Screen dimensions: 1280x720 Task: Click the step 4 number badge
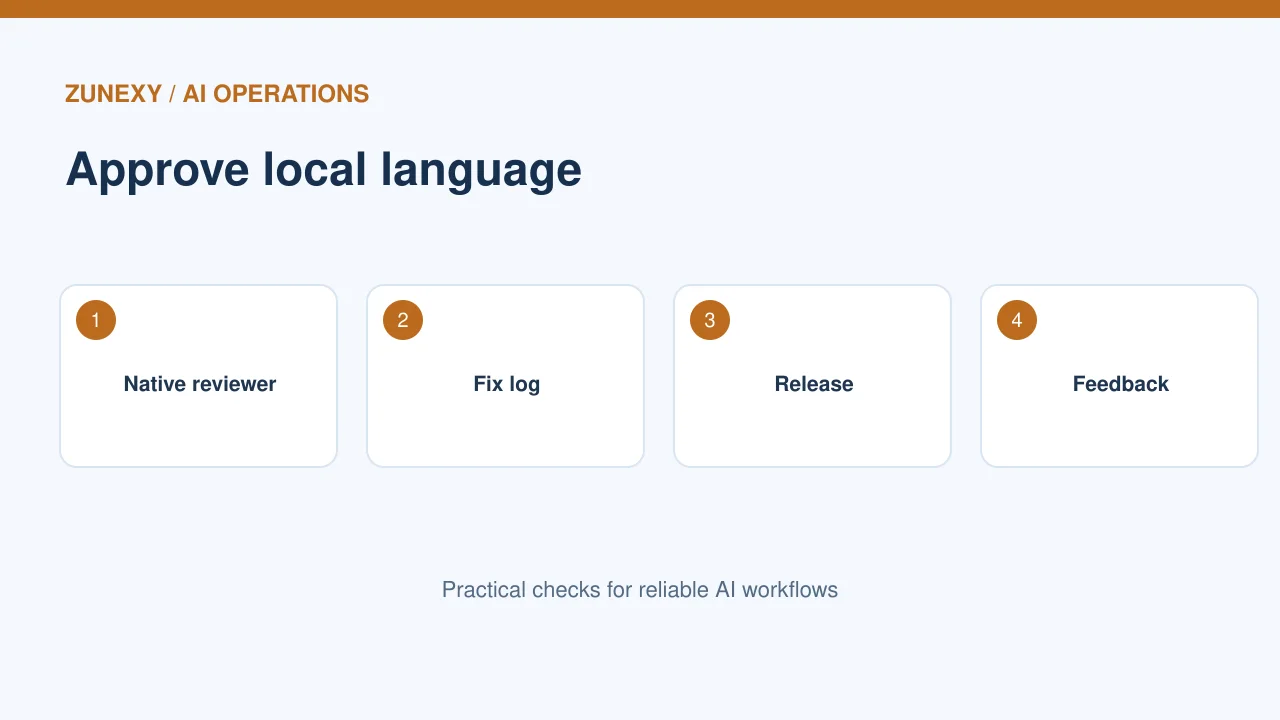pyautogui.click(x=1017, y=320)
